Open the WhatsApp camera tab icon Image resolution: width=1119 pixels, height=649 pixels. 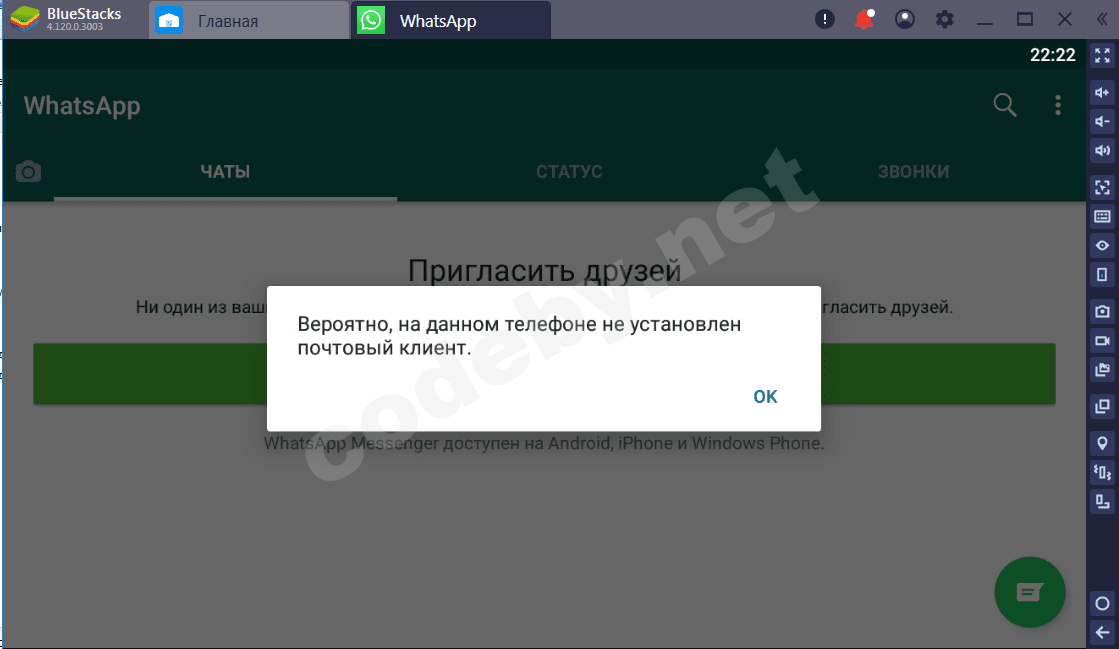click(x=29, y=171)
